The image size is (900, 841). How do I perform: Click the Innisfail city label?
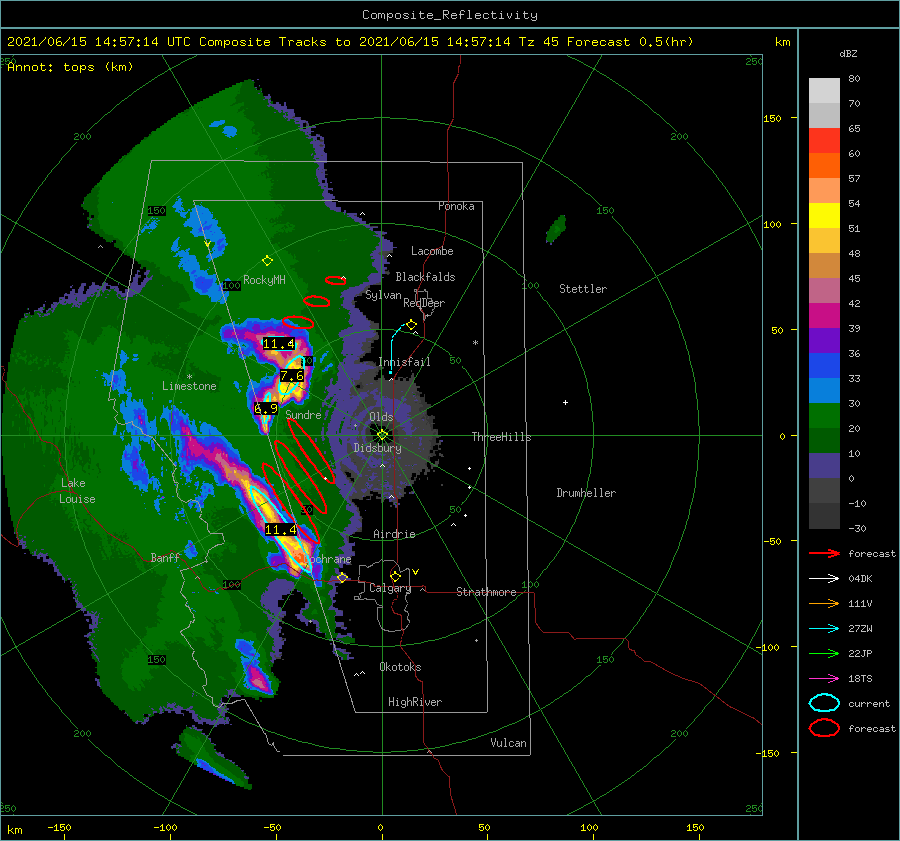tap(404, 362)
